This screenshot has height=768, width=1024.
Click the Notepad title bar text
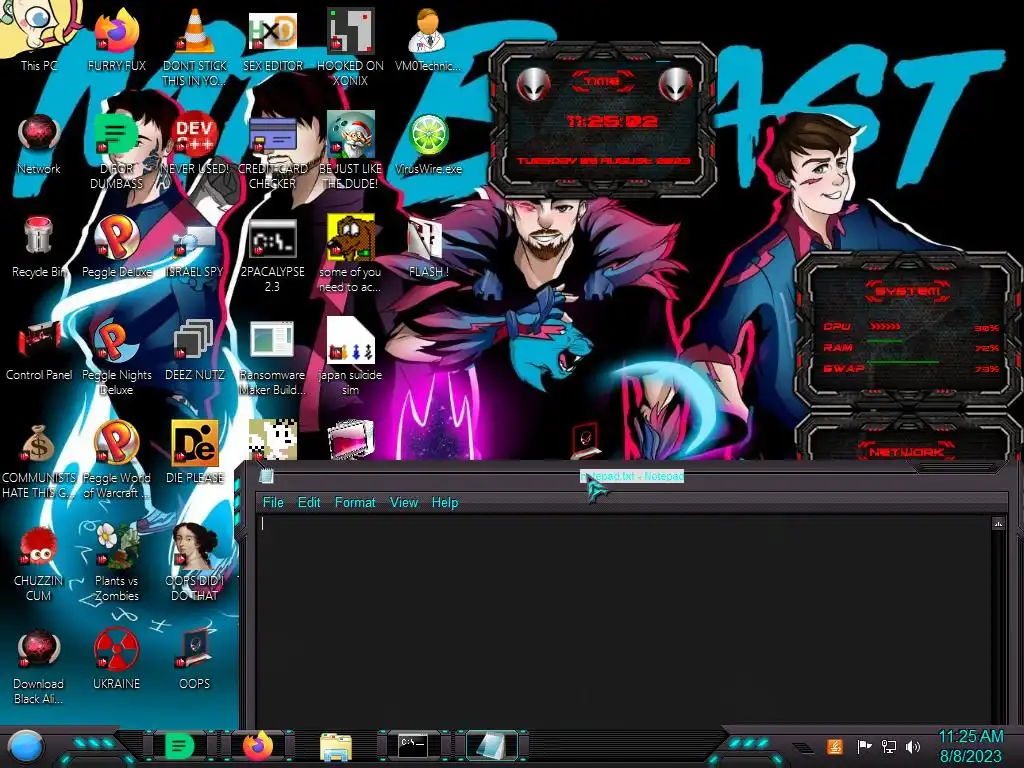tap(632, 476)
